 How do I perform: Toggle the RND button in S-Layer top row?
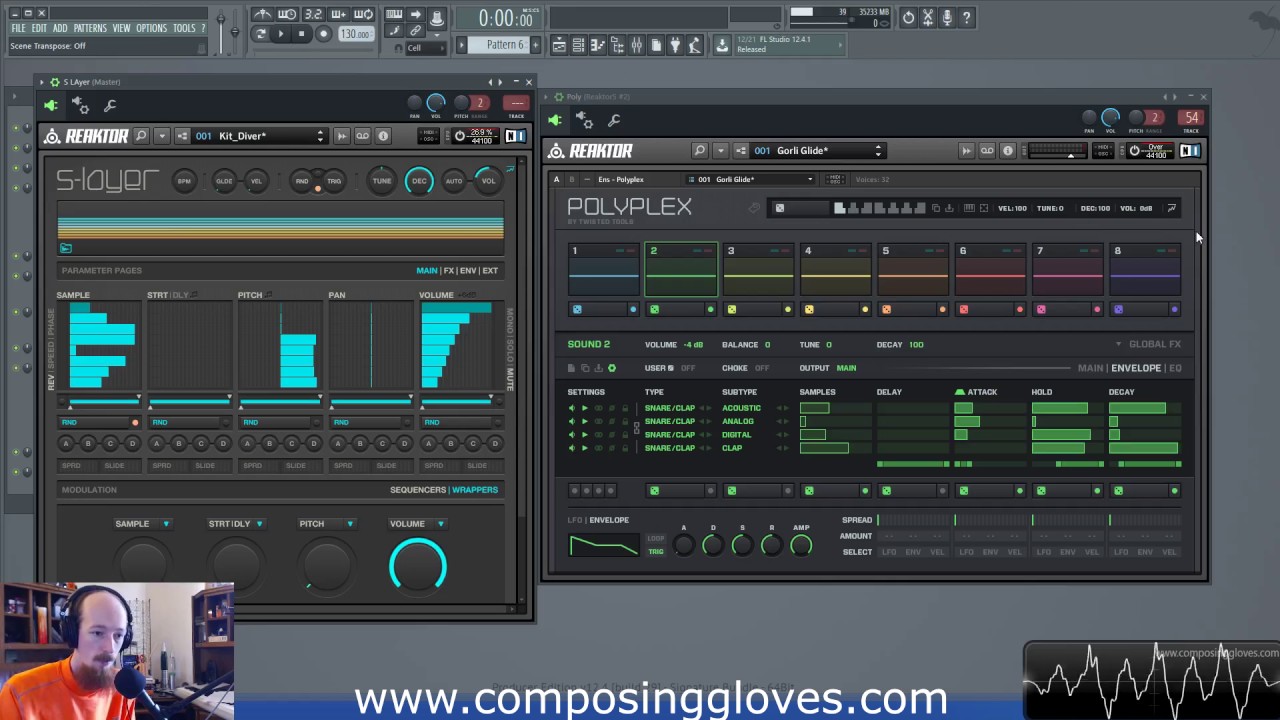click(x=301, y=181)
